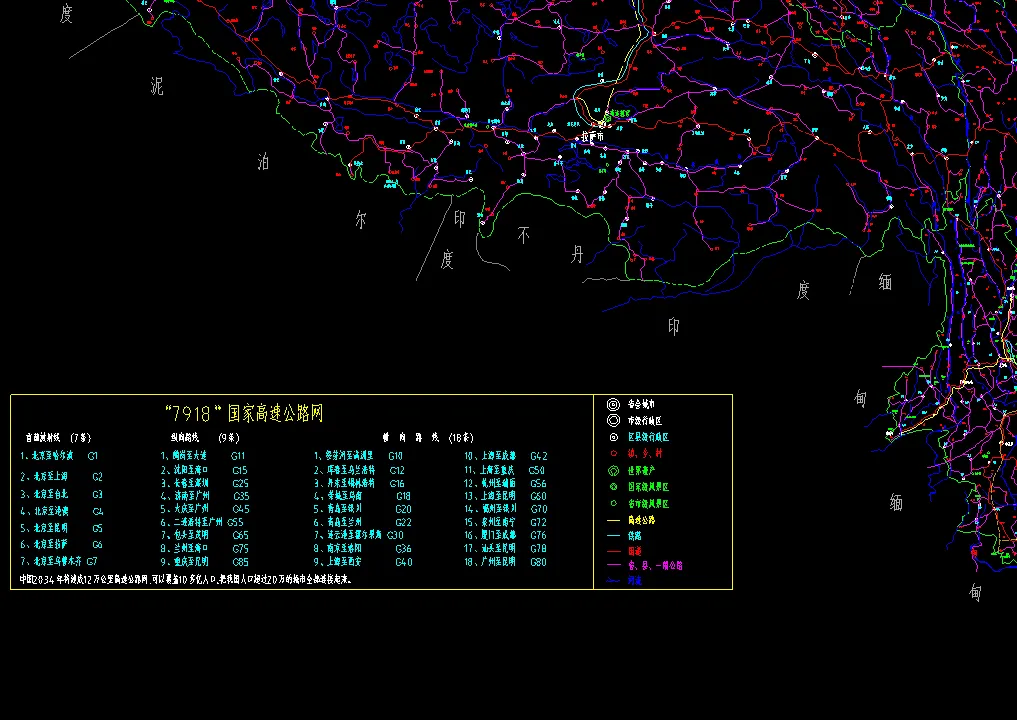Click the 不丹 country label on map
This screenshot has width=1017, height=720.
coord(550,245)
